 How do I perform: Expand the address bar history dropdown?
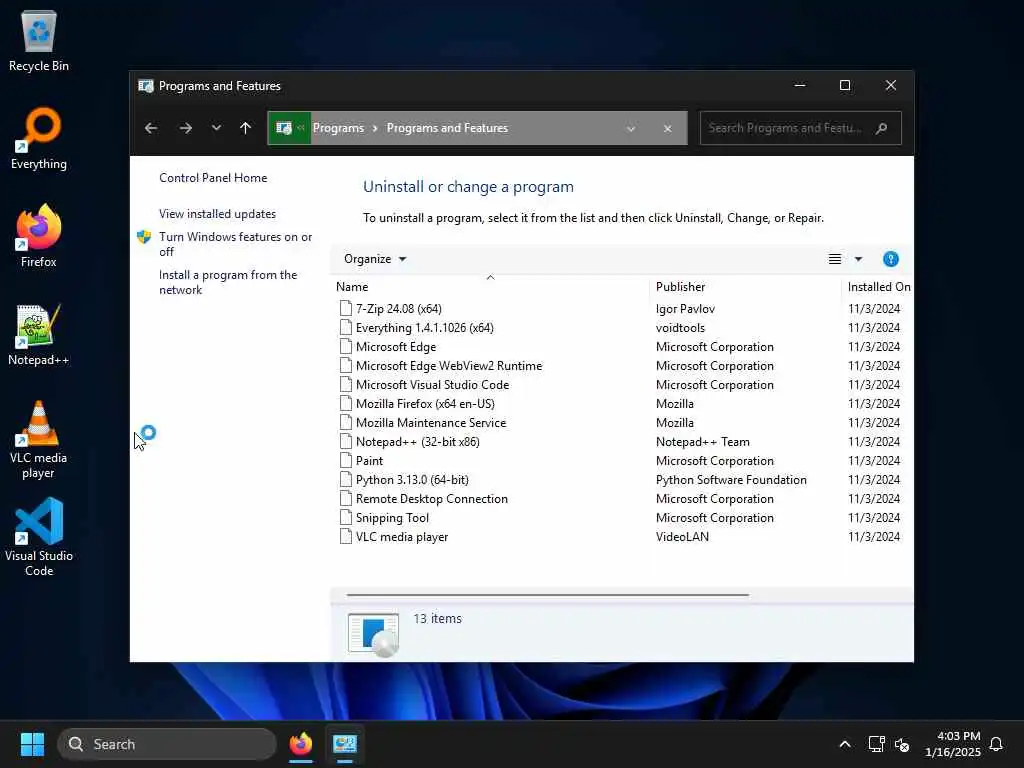tap(631, 129)
